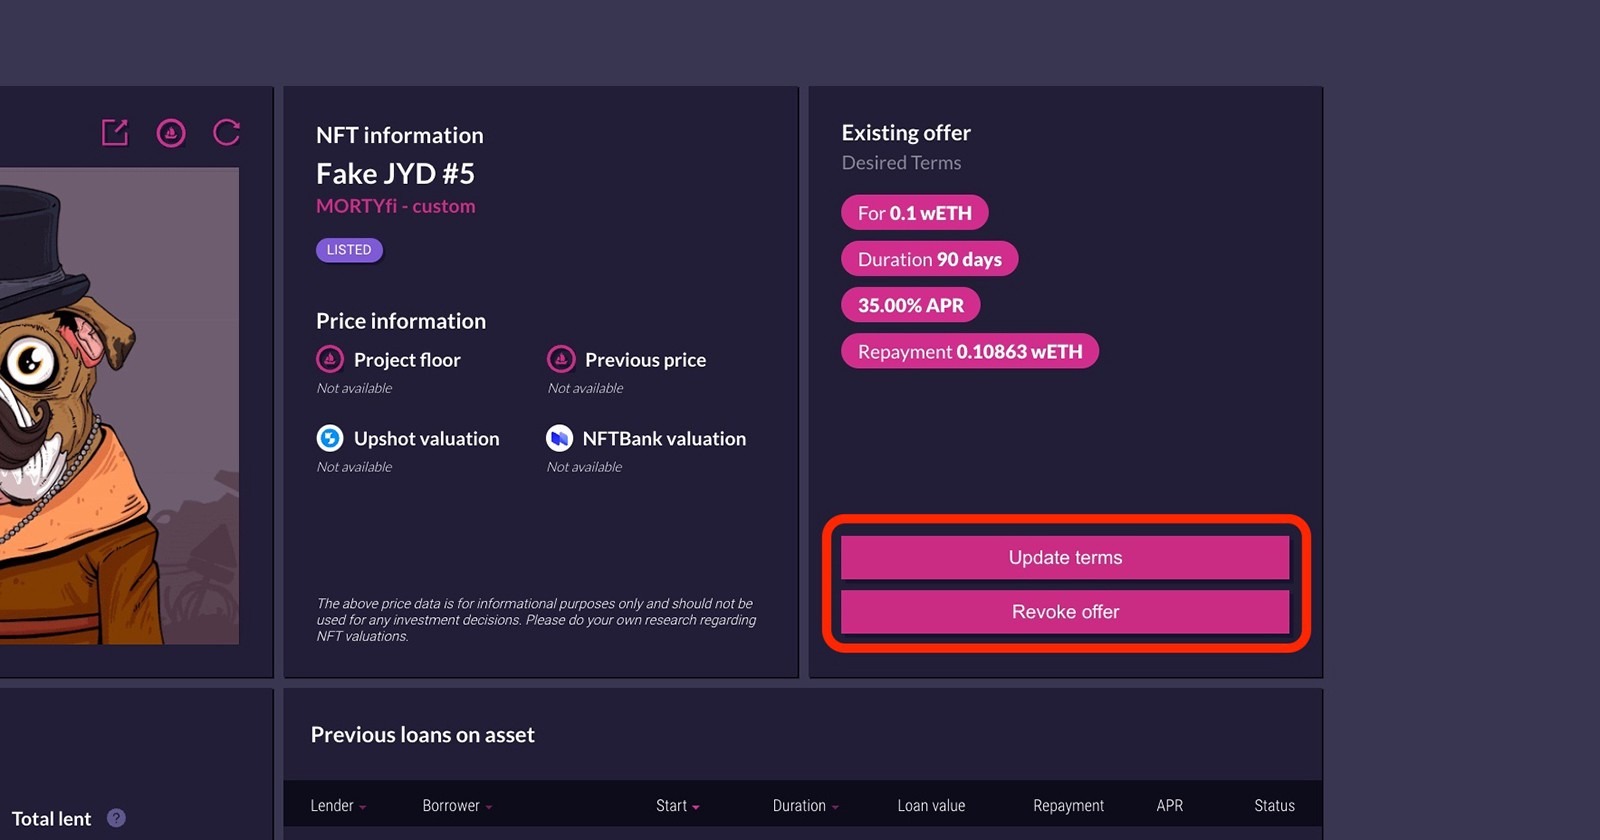Screen dimensions: 1600x840
Task: Click the Fake JYD #5 title
Action: [x=395, y=174]
